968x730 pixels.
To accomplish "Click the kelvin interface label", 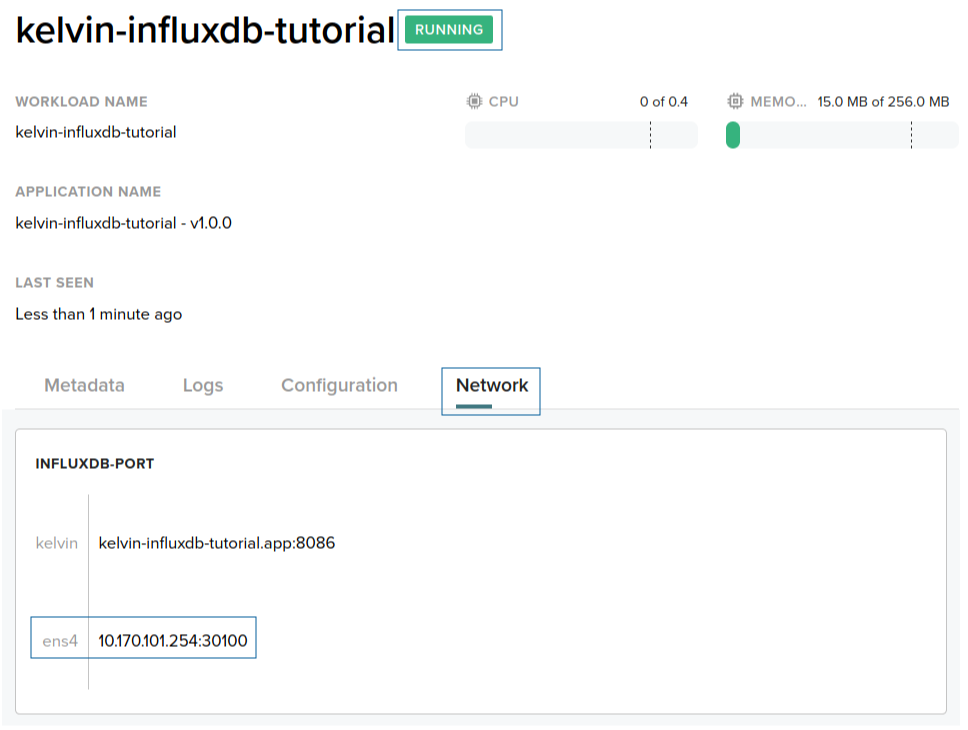I will 57,543.
